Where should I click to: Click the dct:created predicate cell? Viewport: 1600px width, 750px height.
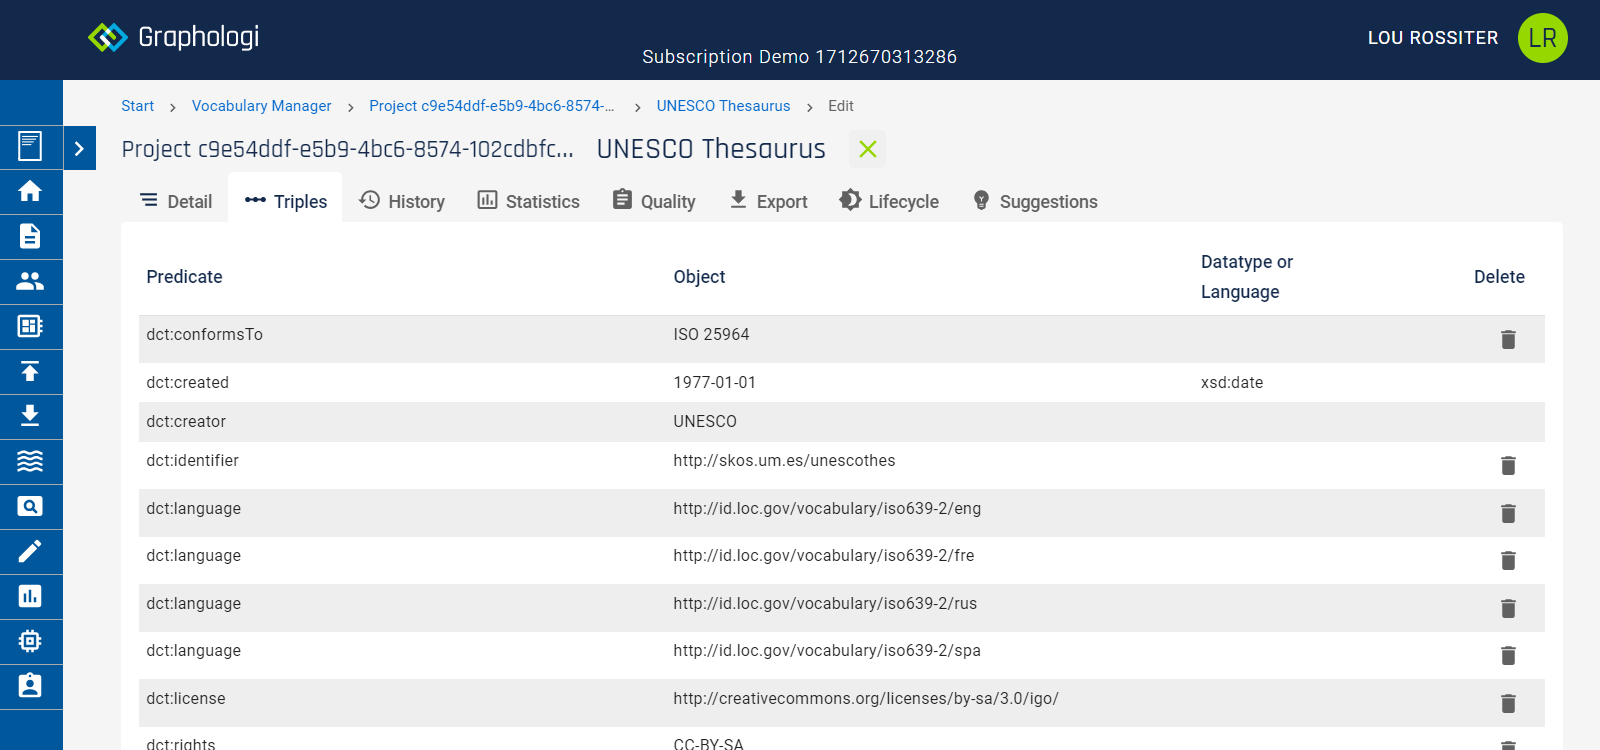(187, 382)
